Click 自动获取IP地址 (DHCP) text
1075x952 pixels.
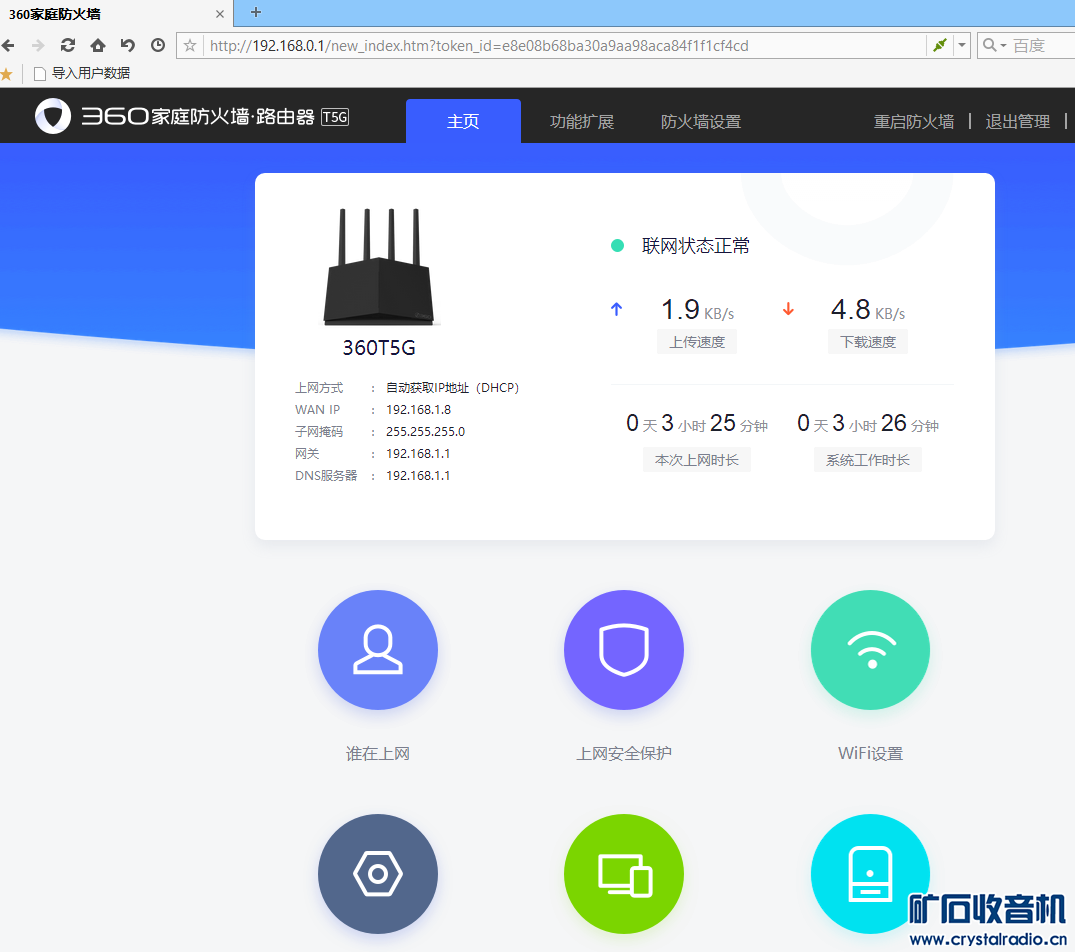[452, 388]
